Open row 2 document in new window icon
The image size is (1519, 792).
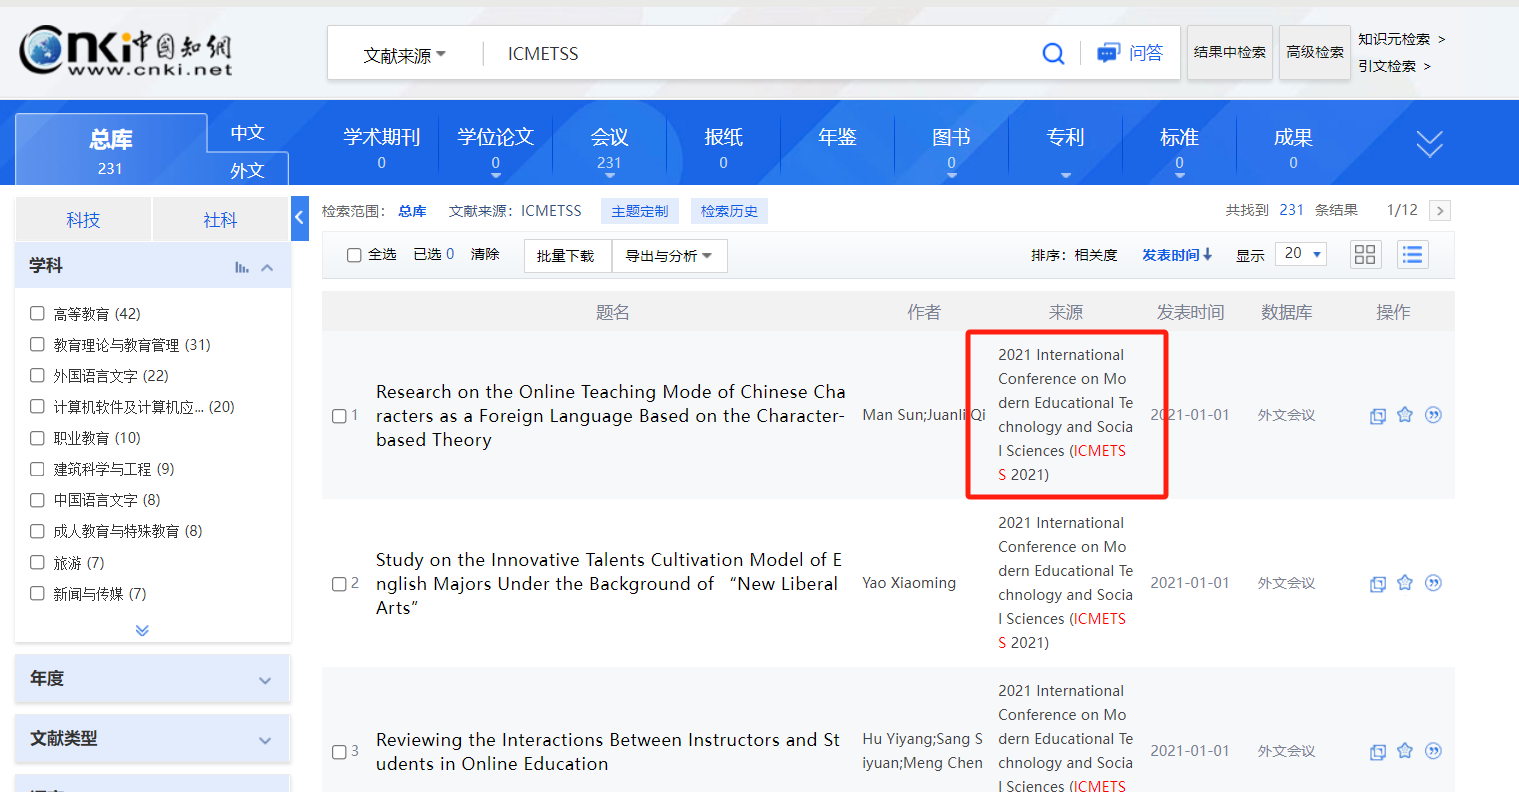pos(1377,583)
